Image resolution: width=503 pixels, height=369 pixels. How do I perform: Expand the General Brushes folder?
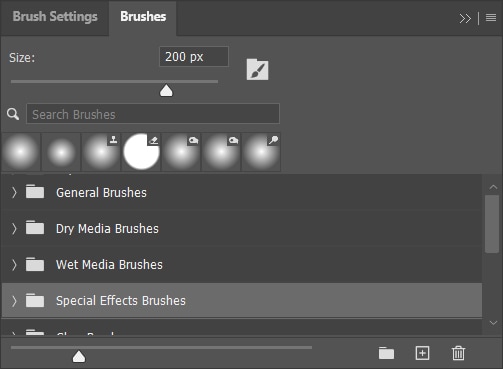[x=14, y=192]
